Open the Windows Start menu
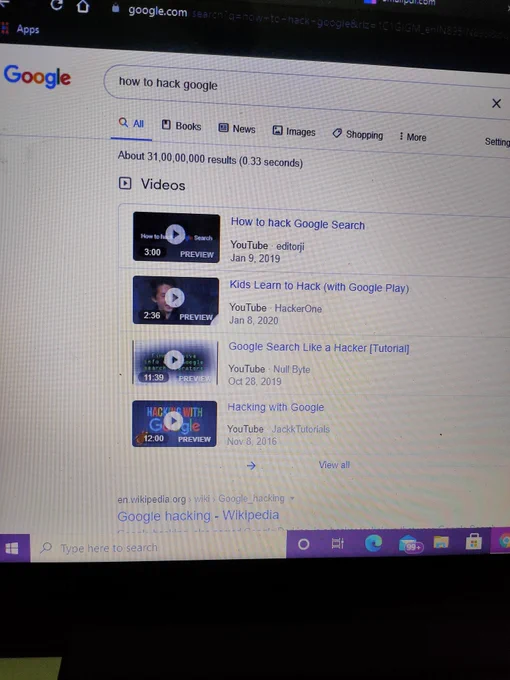This screenshot has width=510, height=680. (13, 548)
